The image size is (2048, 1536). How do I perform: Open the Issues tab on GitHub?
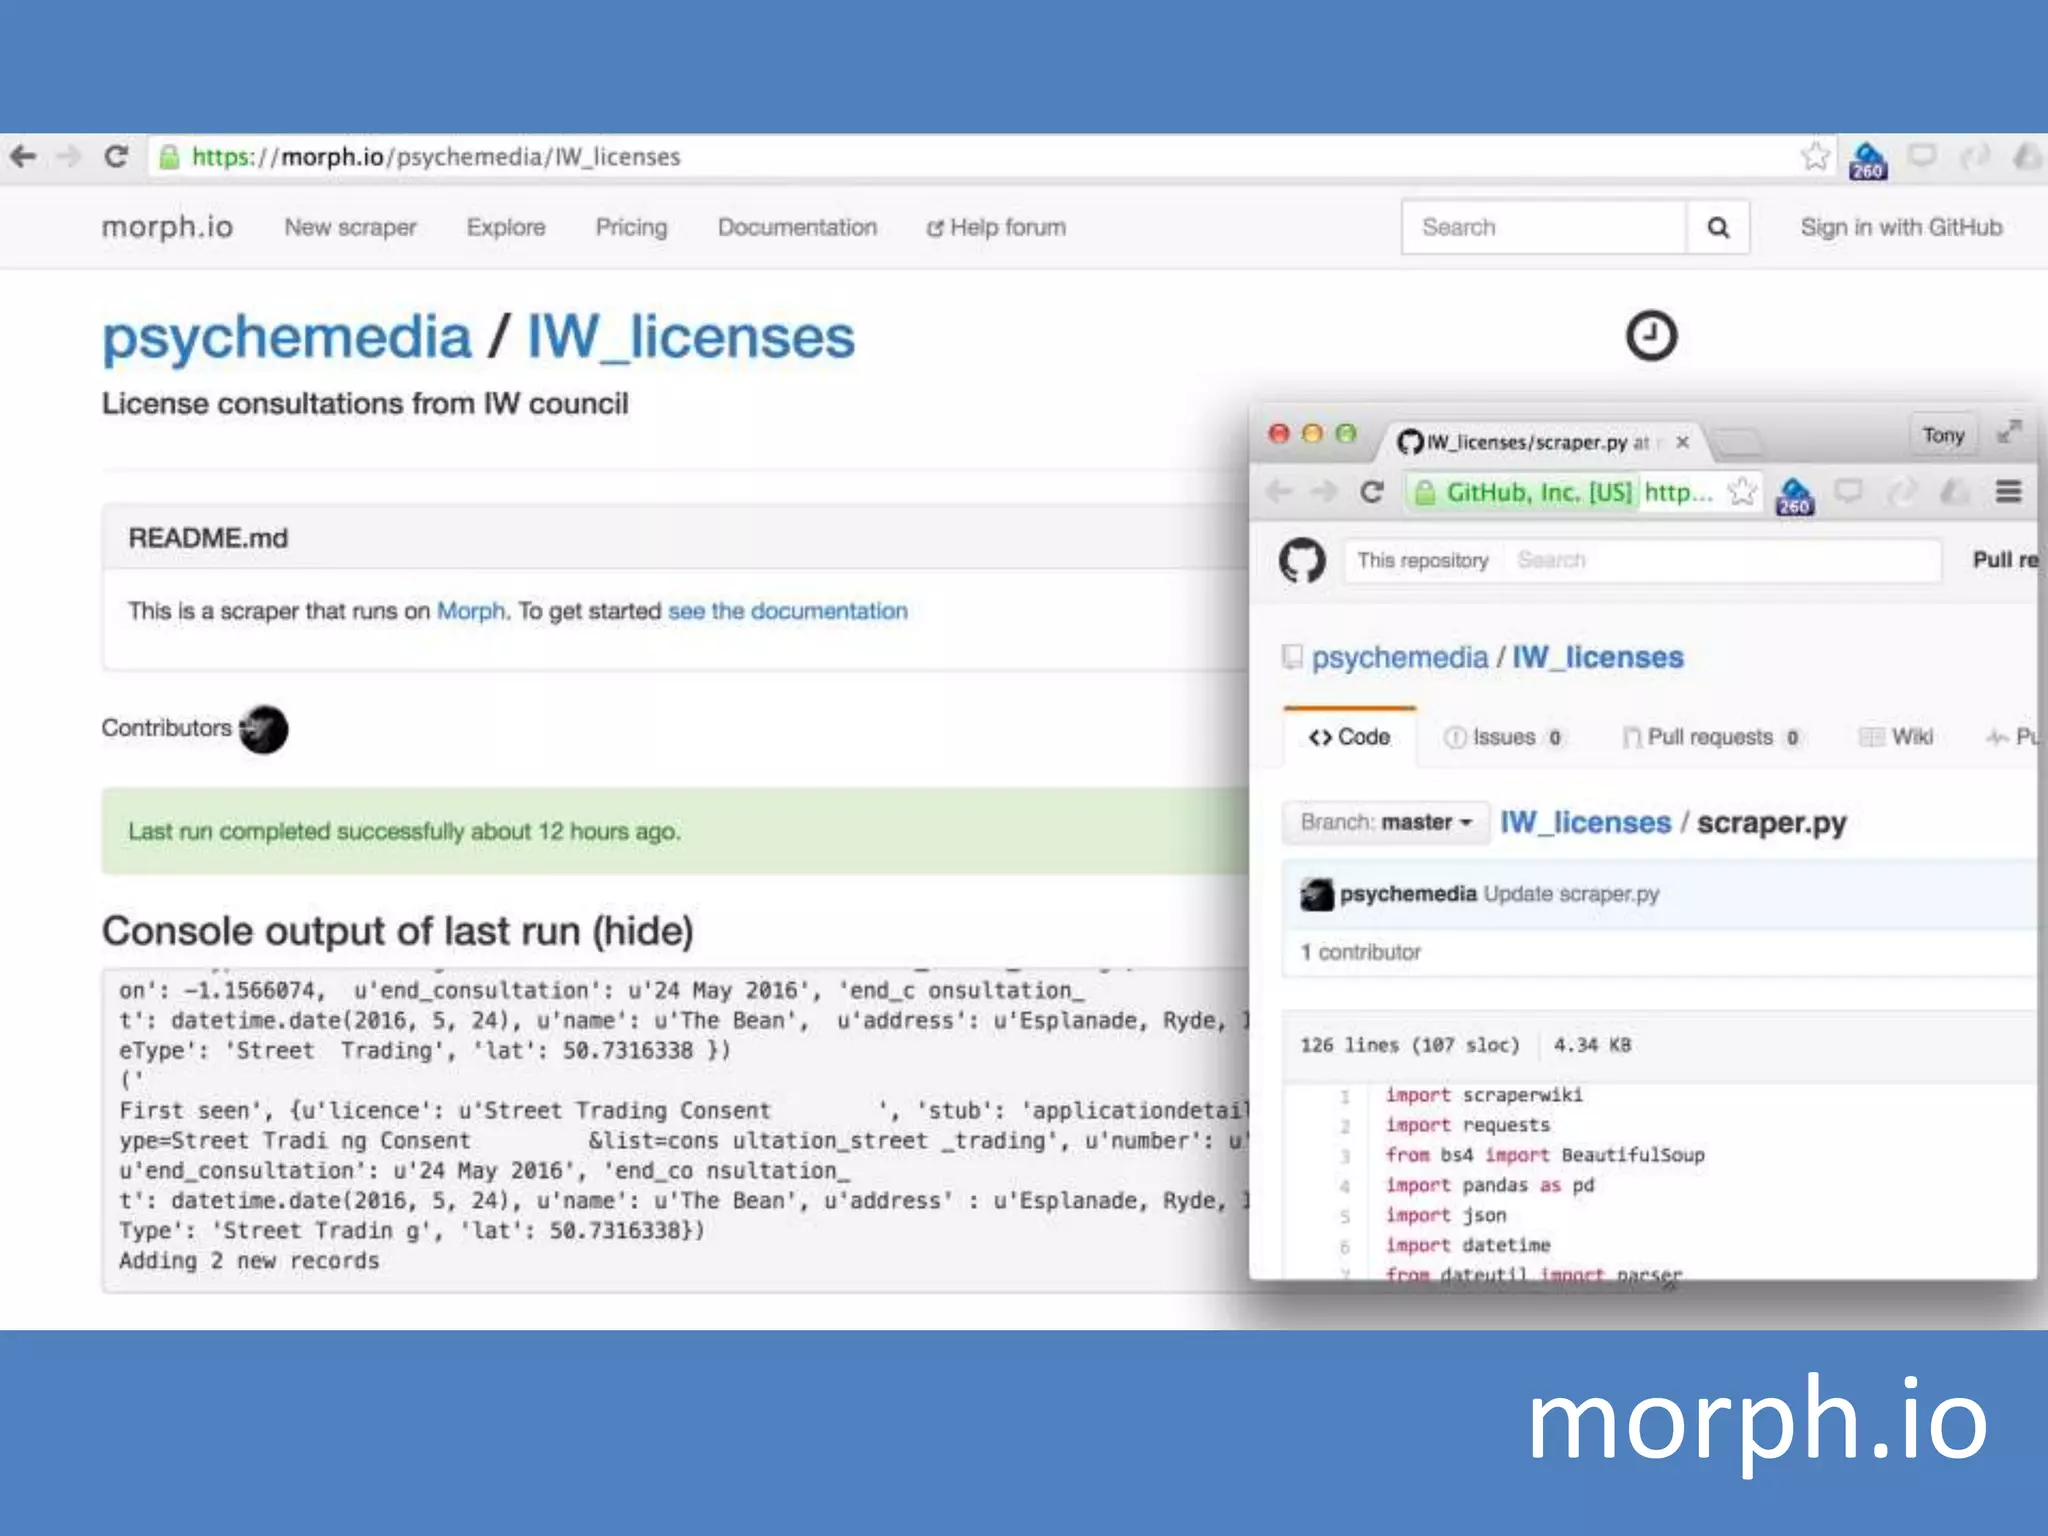pos(1503,737)
